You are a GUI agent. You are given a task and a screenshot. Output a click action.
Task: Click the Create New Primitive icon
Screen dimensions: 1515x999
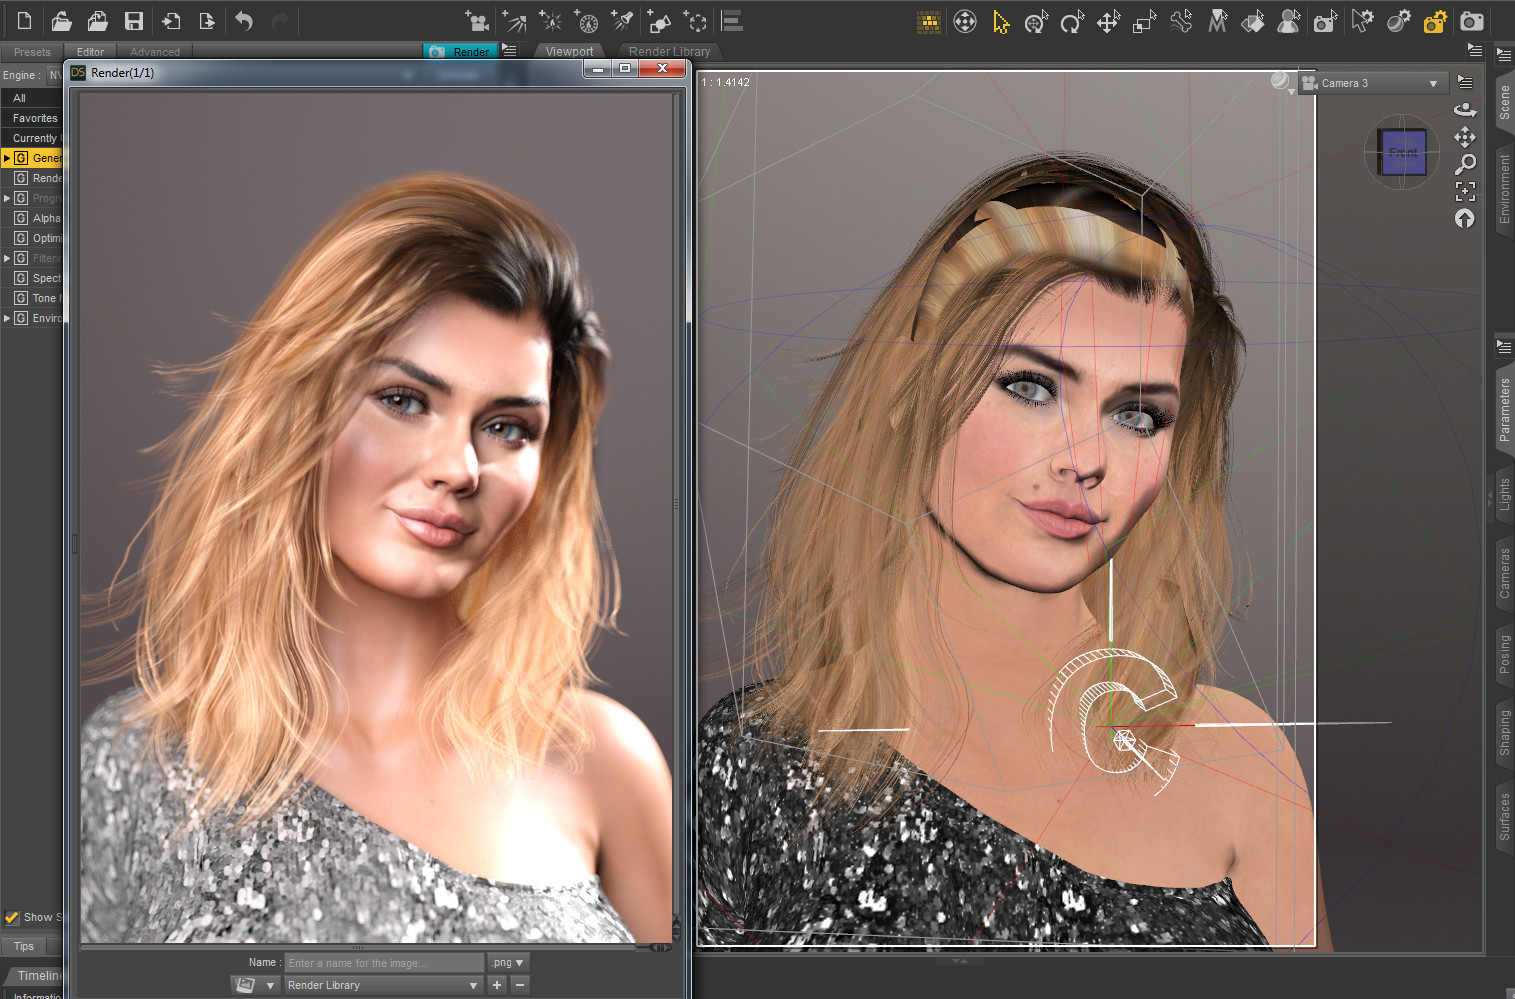click(659, 21)
